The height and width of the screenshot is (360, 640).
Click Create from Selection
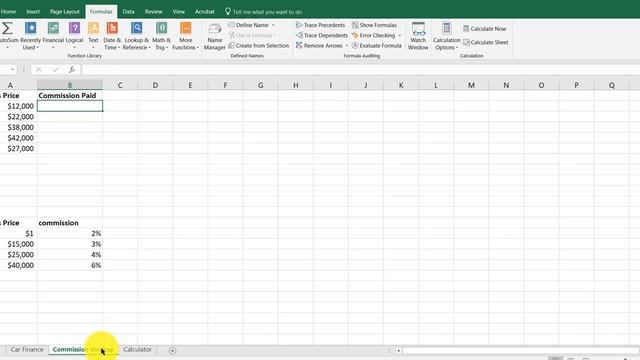(258, 46)
